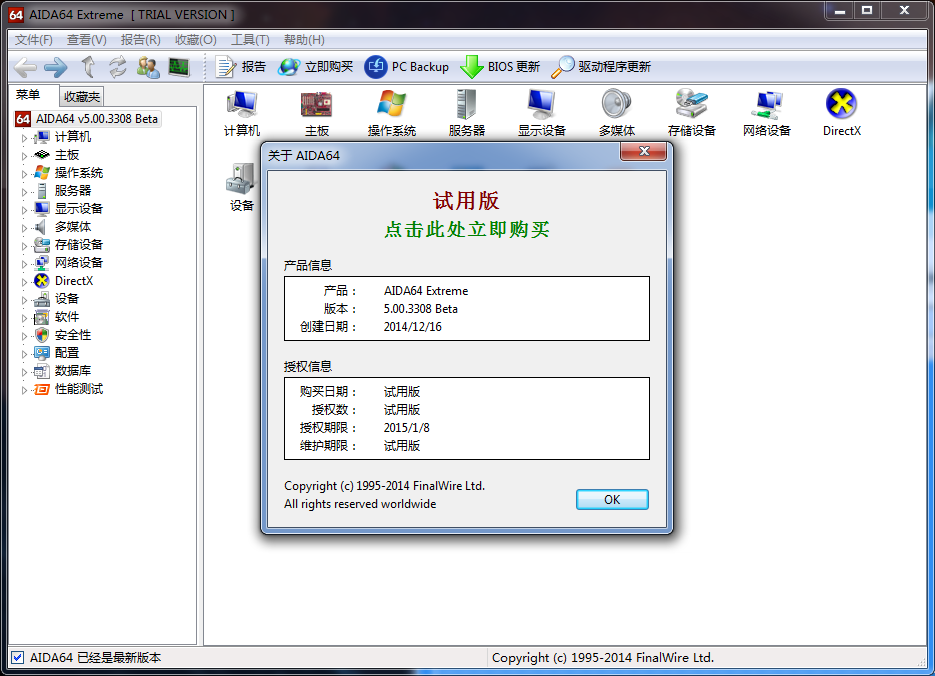Expand the DirectX tree node
Screen dimensions: 935x676
pos(24,281)
